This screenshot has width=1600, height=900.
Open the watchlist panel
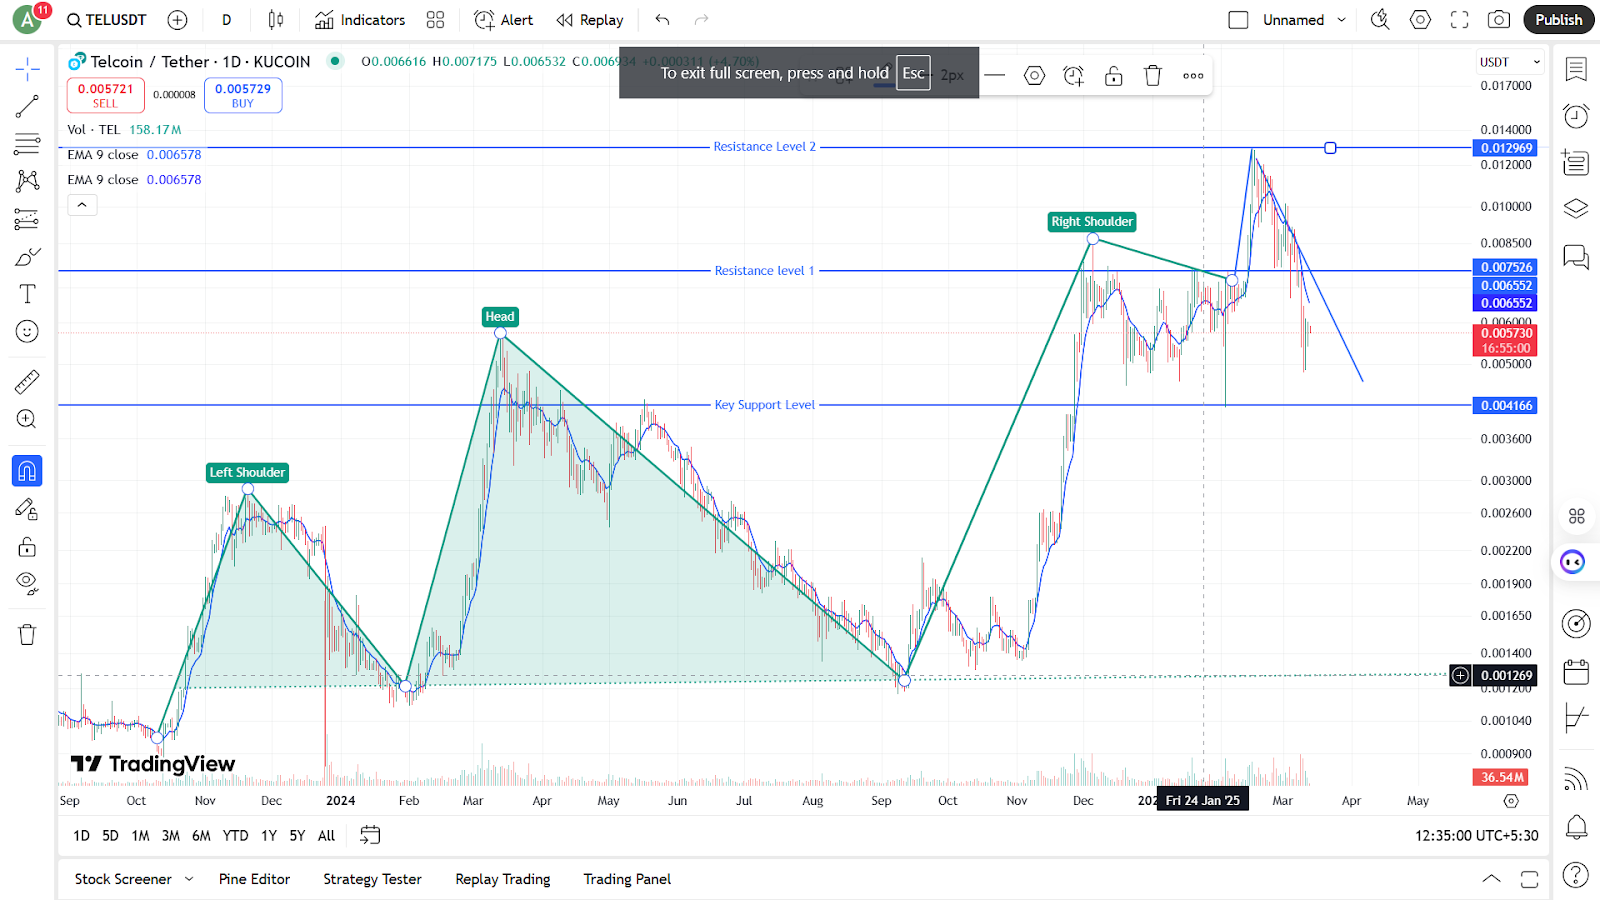pyautogui.click(x=1576, y=69)
